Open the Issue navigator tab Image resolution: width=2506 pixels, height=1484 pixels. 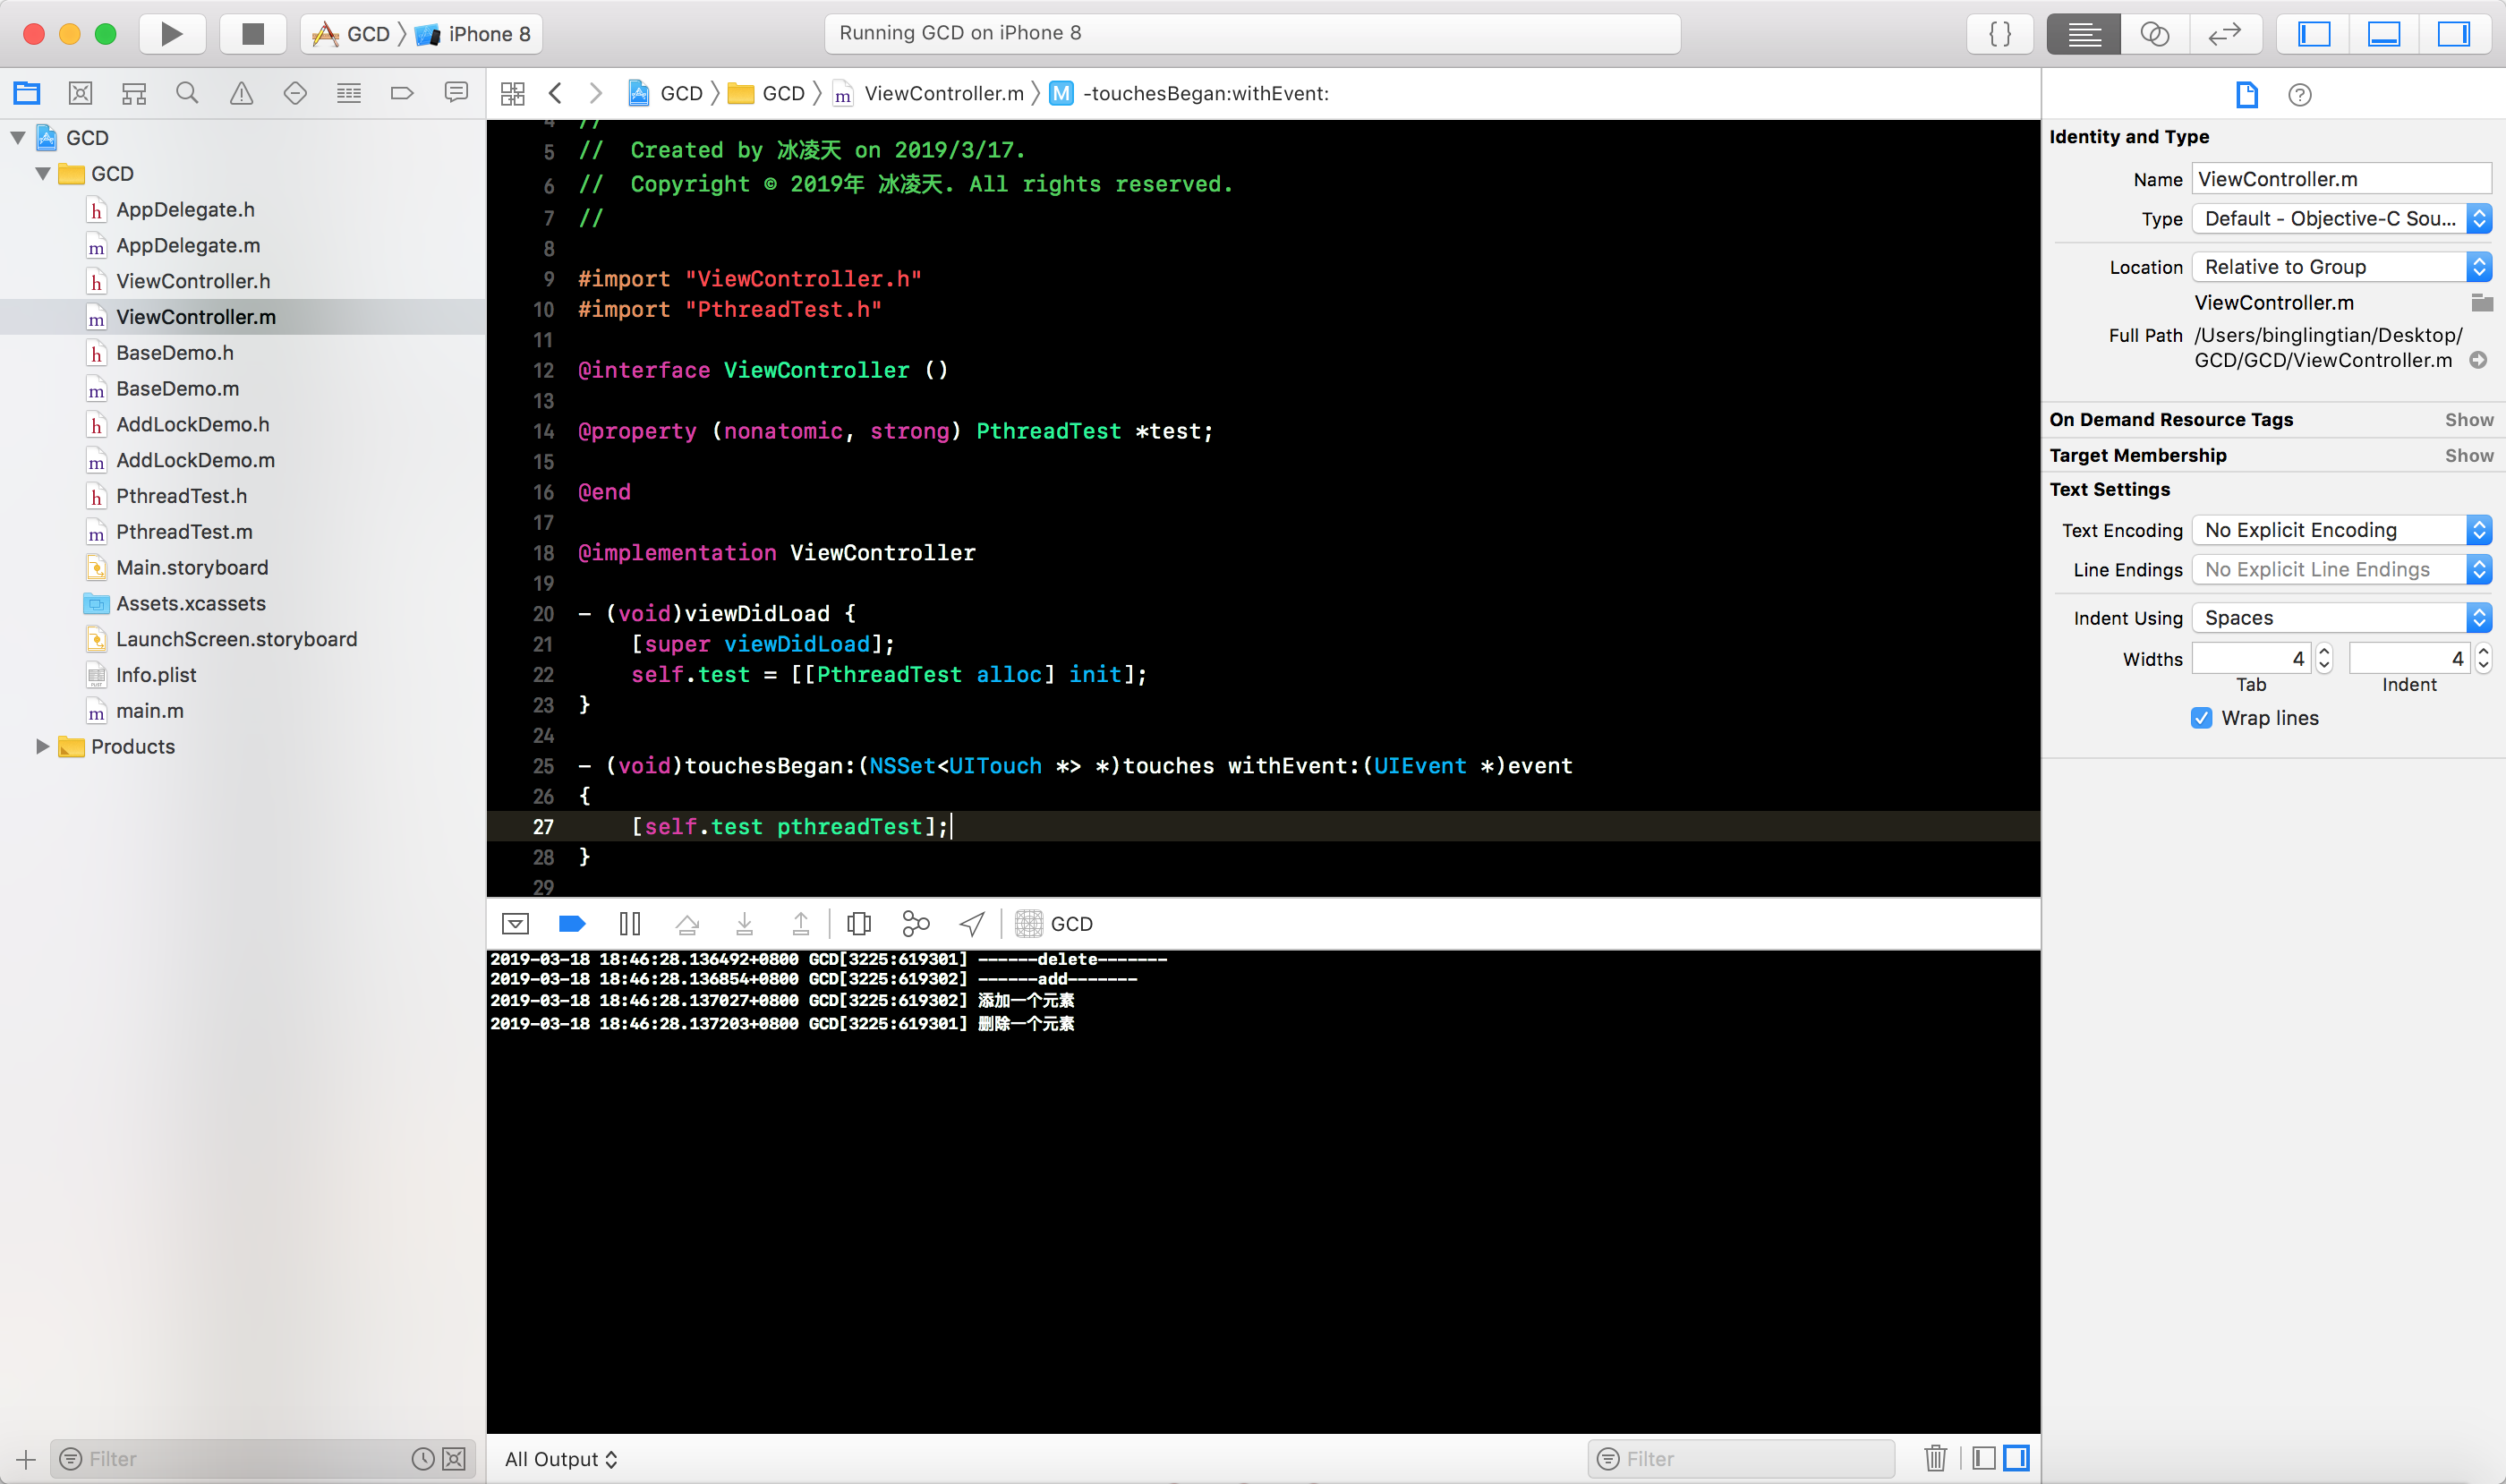point(241,93)
